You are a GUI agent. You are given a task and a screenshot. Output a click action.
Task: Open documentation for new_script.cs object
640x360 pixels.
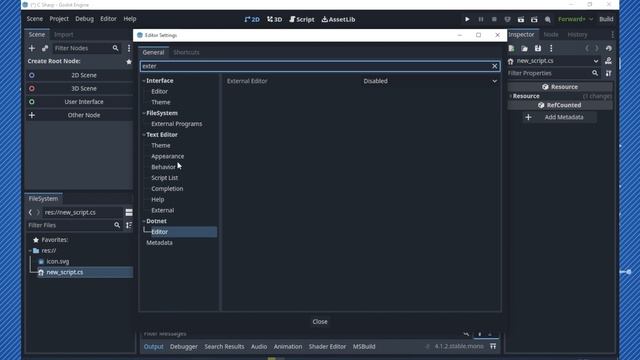[608, 61]
